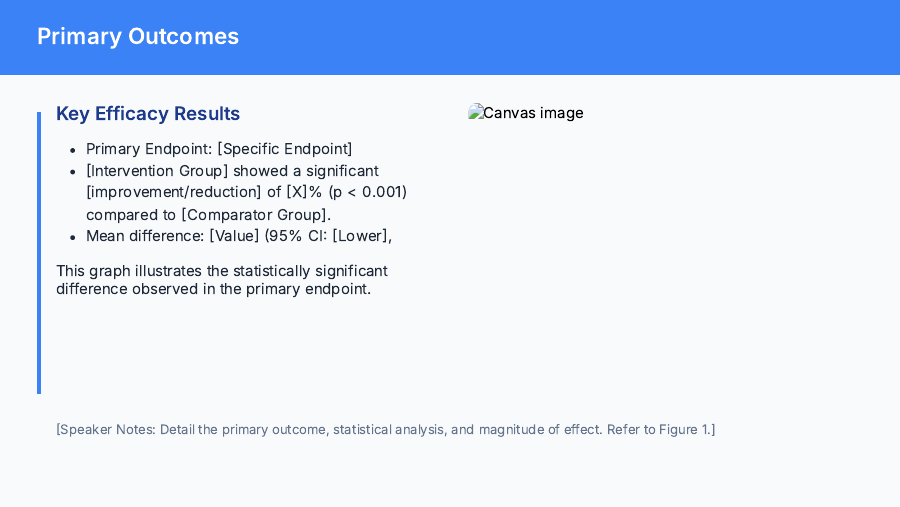Click the "Mean difference" bullet label
Screen dimensions: 900x507
click(x=144, y=236)
